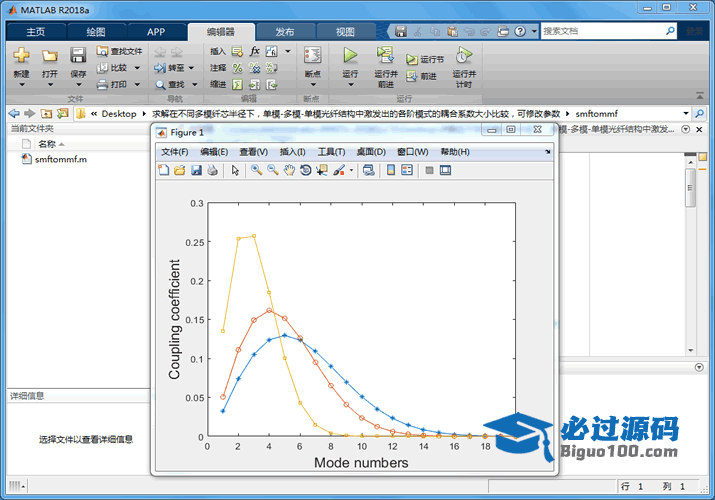Click the editor vertical scrollbar thumb
The width and height of the screenshot is (715, 500).
(690, 187)
